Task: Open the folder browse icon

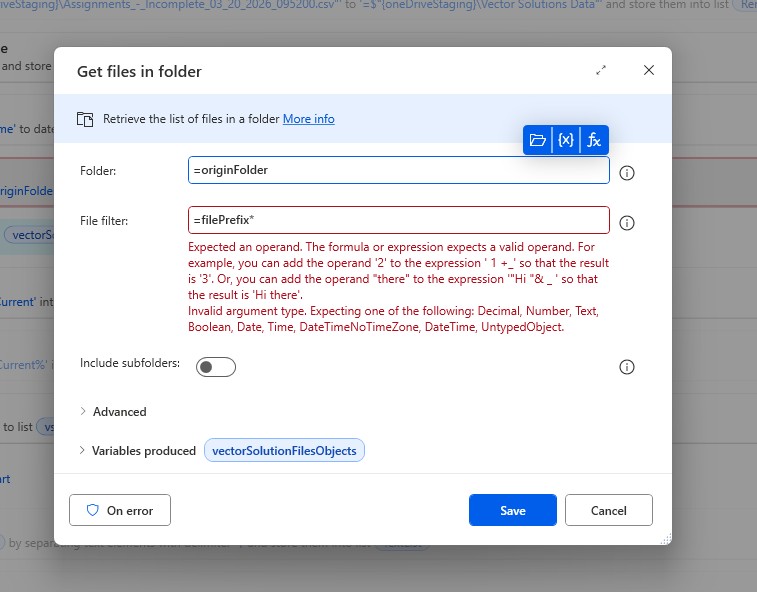Action: [537, 140]
